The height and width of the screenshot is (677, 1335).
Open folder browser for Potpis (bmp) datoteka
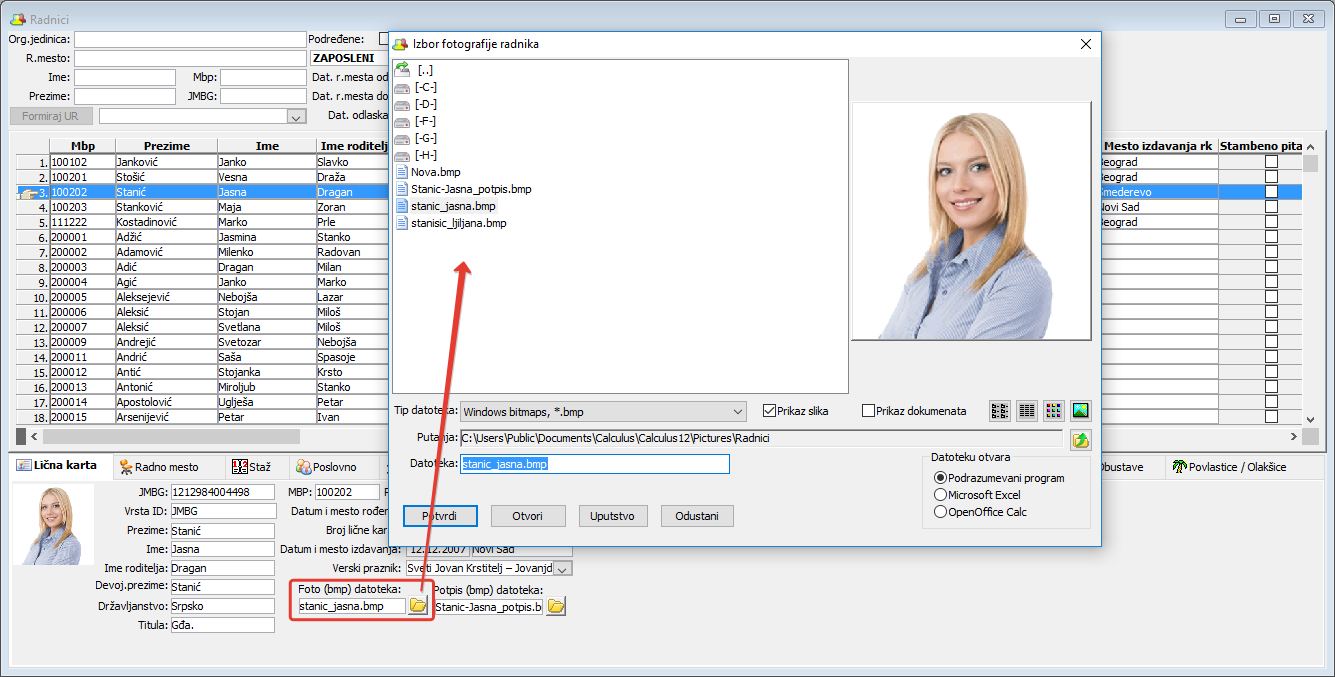555,606
